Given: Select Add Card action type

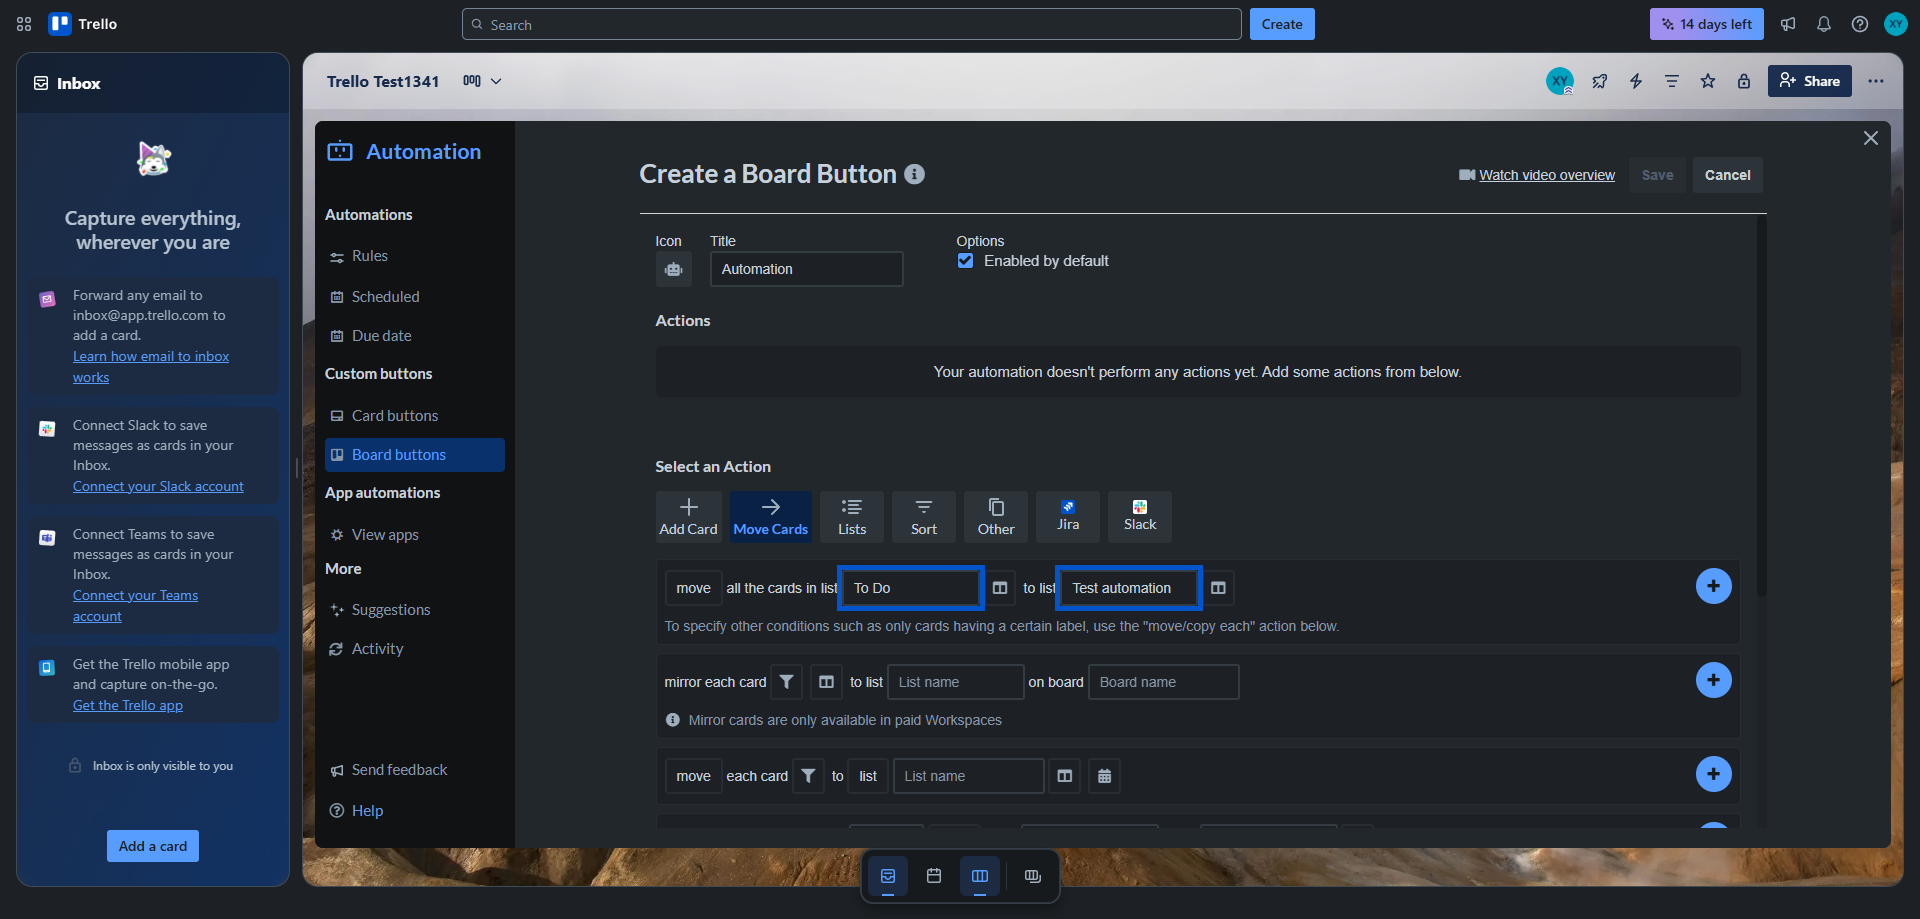Looking at the screenshot, I should pyautogui.click(x=689, y=516).
